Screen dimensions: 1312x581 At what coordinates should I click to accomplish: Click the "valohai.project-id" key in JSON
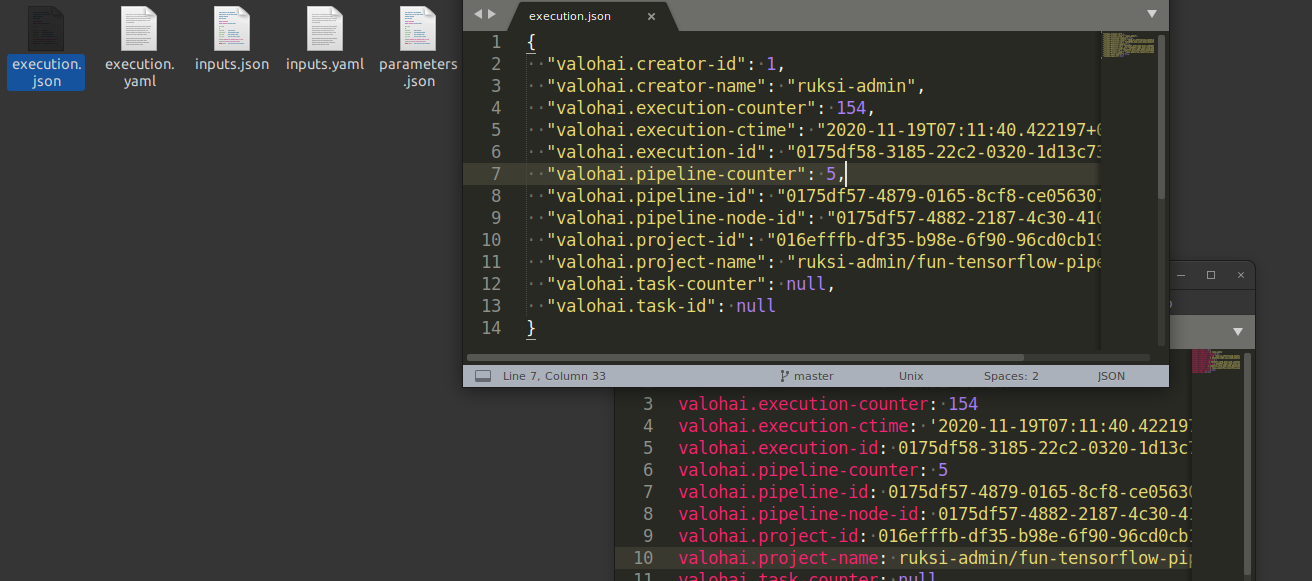pyautogui.click(x=647, y=240)
